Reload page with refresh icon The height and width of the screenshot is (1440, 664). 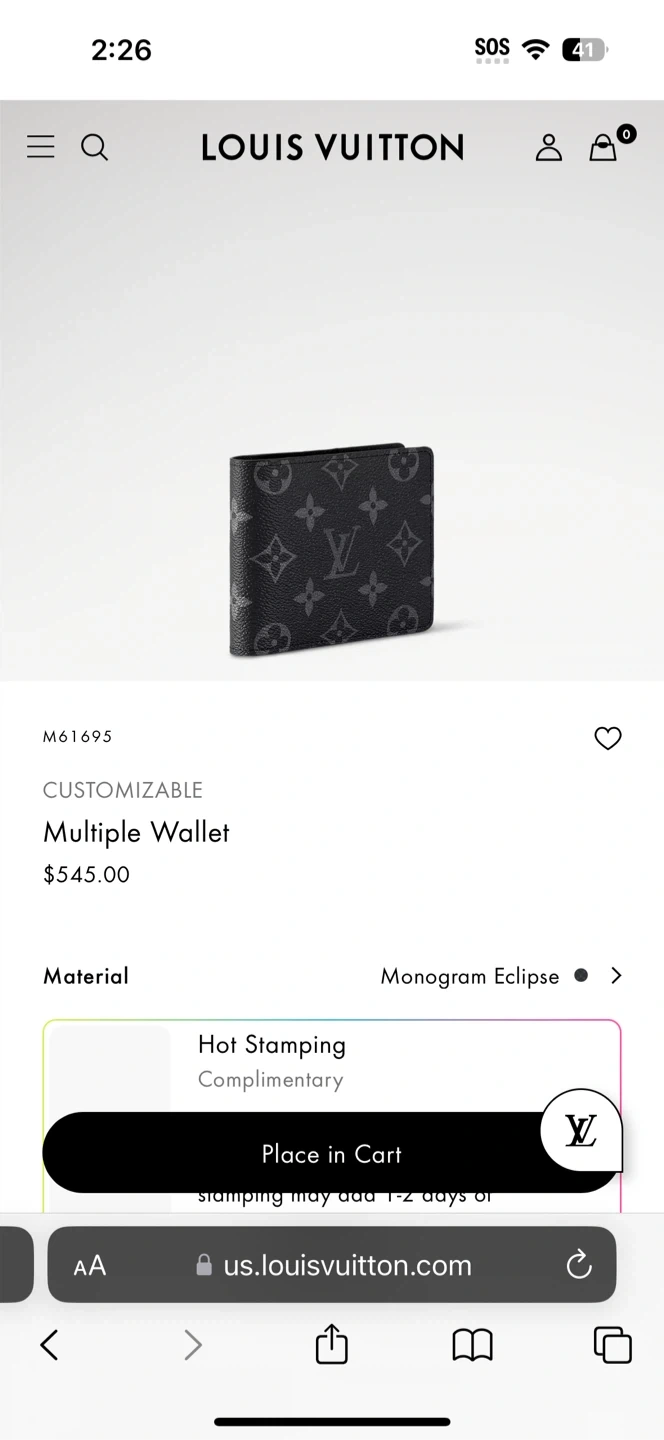[579, 1265]
